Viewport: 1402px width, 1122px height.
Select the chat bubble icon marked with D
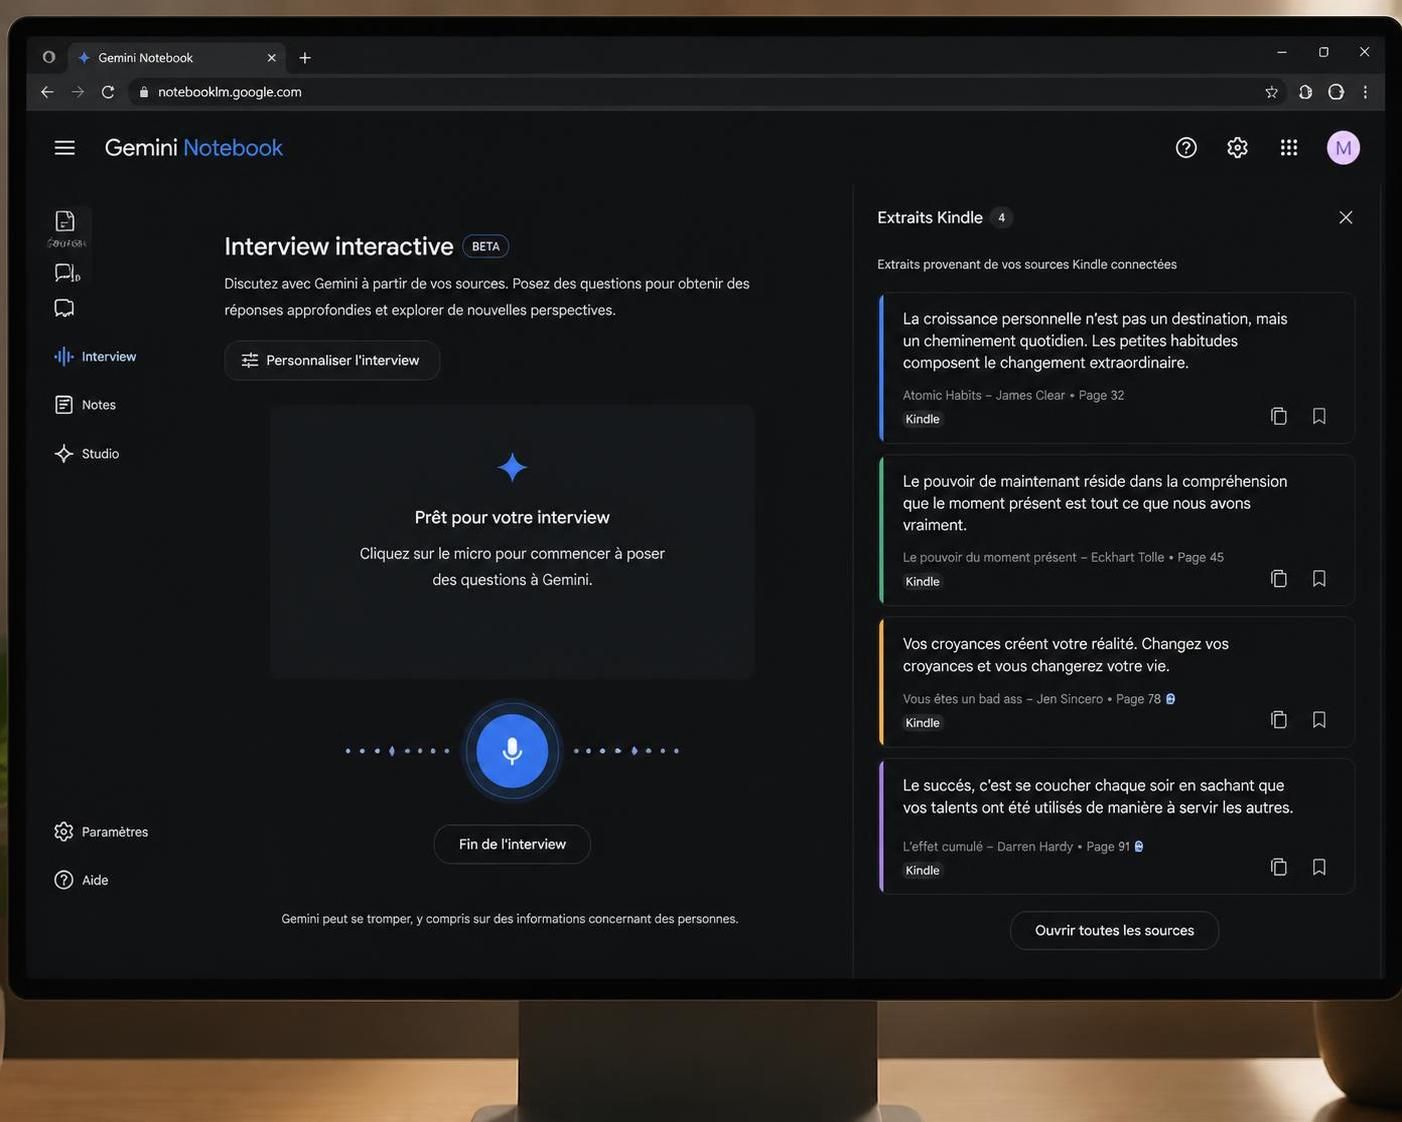click(x=67, y=273)
